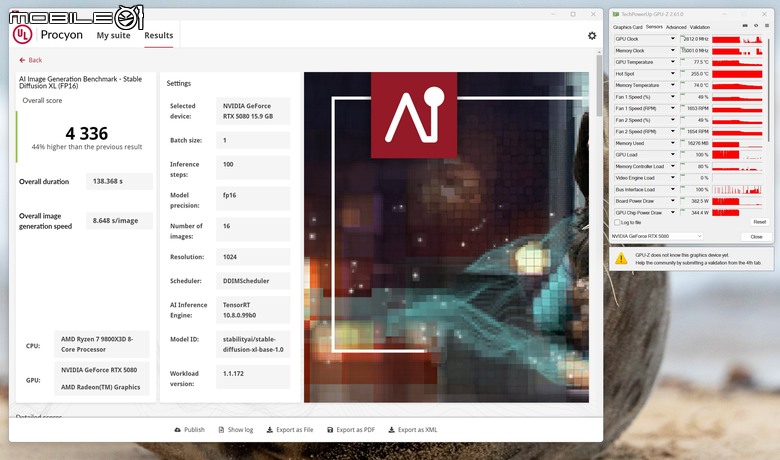Open Video Engine Load dropdown
The image size is (780, 460).
click(673, 178)
